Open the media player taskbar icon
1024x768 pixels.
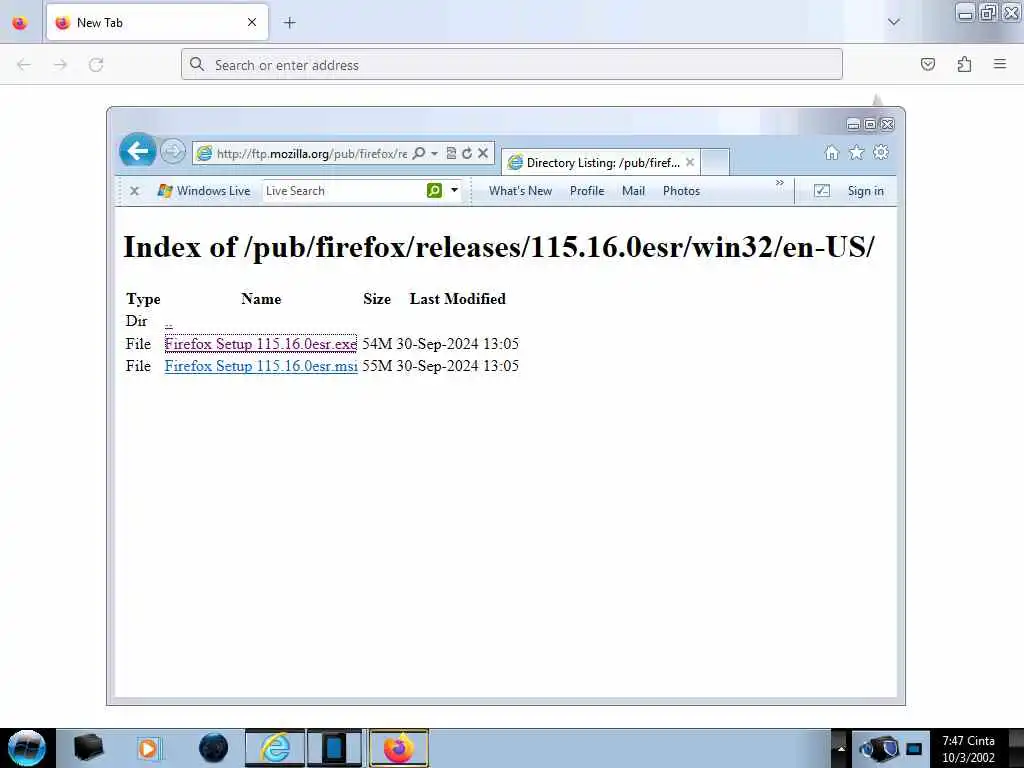[148, 748]
